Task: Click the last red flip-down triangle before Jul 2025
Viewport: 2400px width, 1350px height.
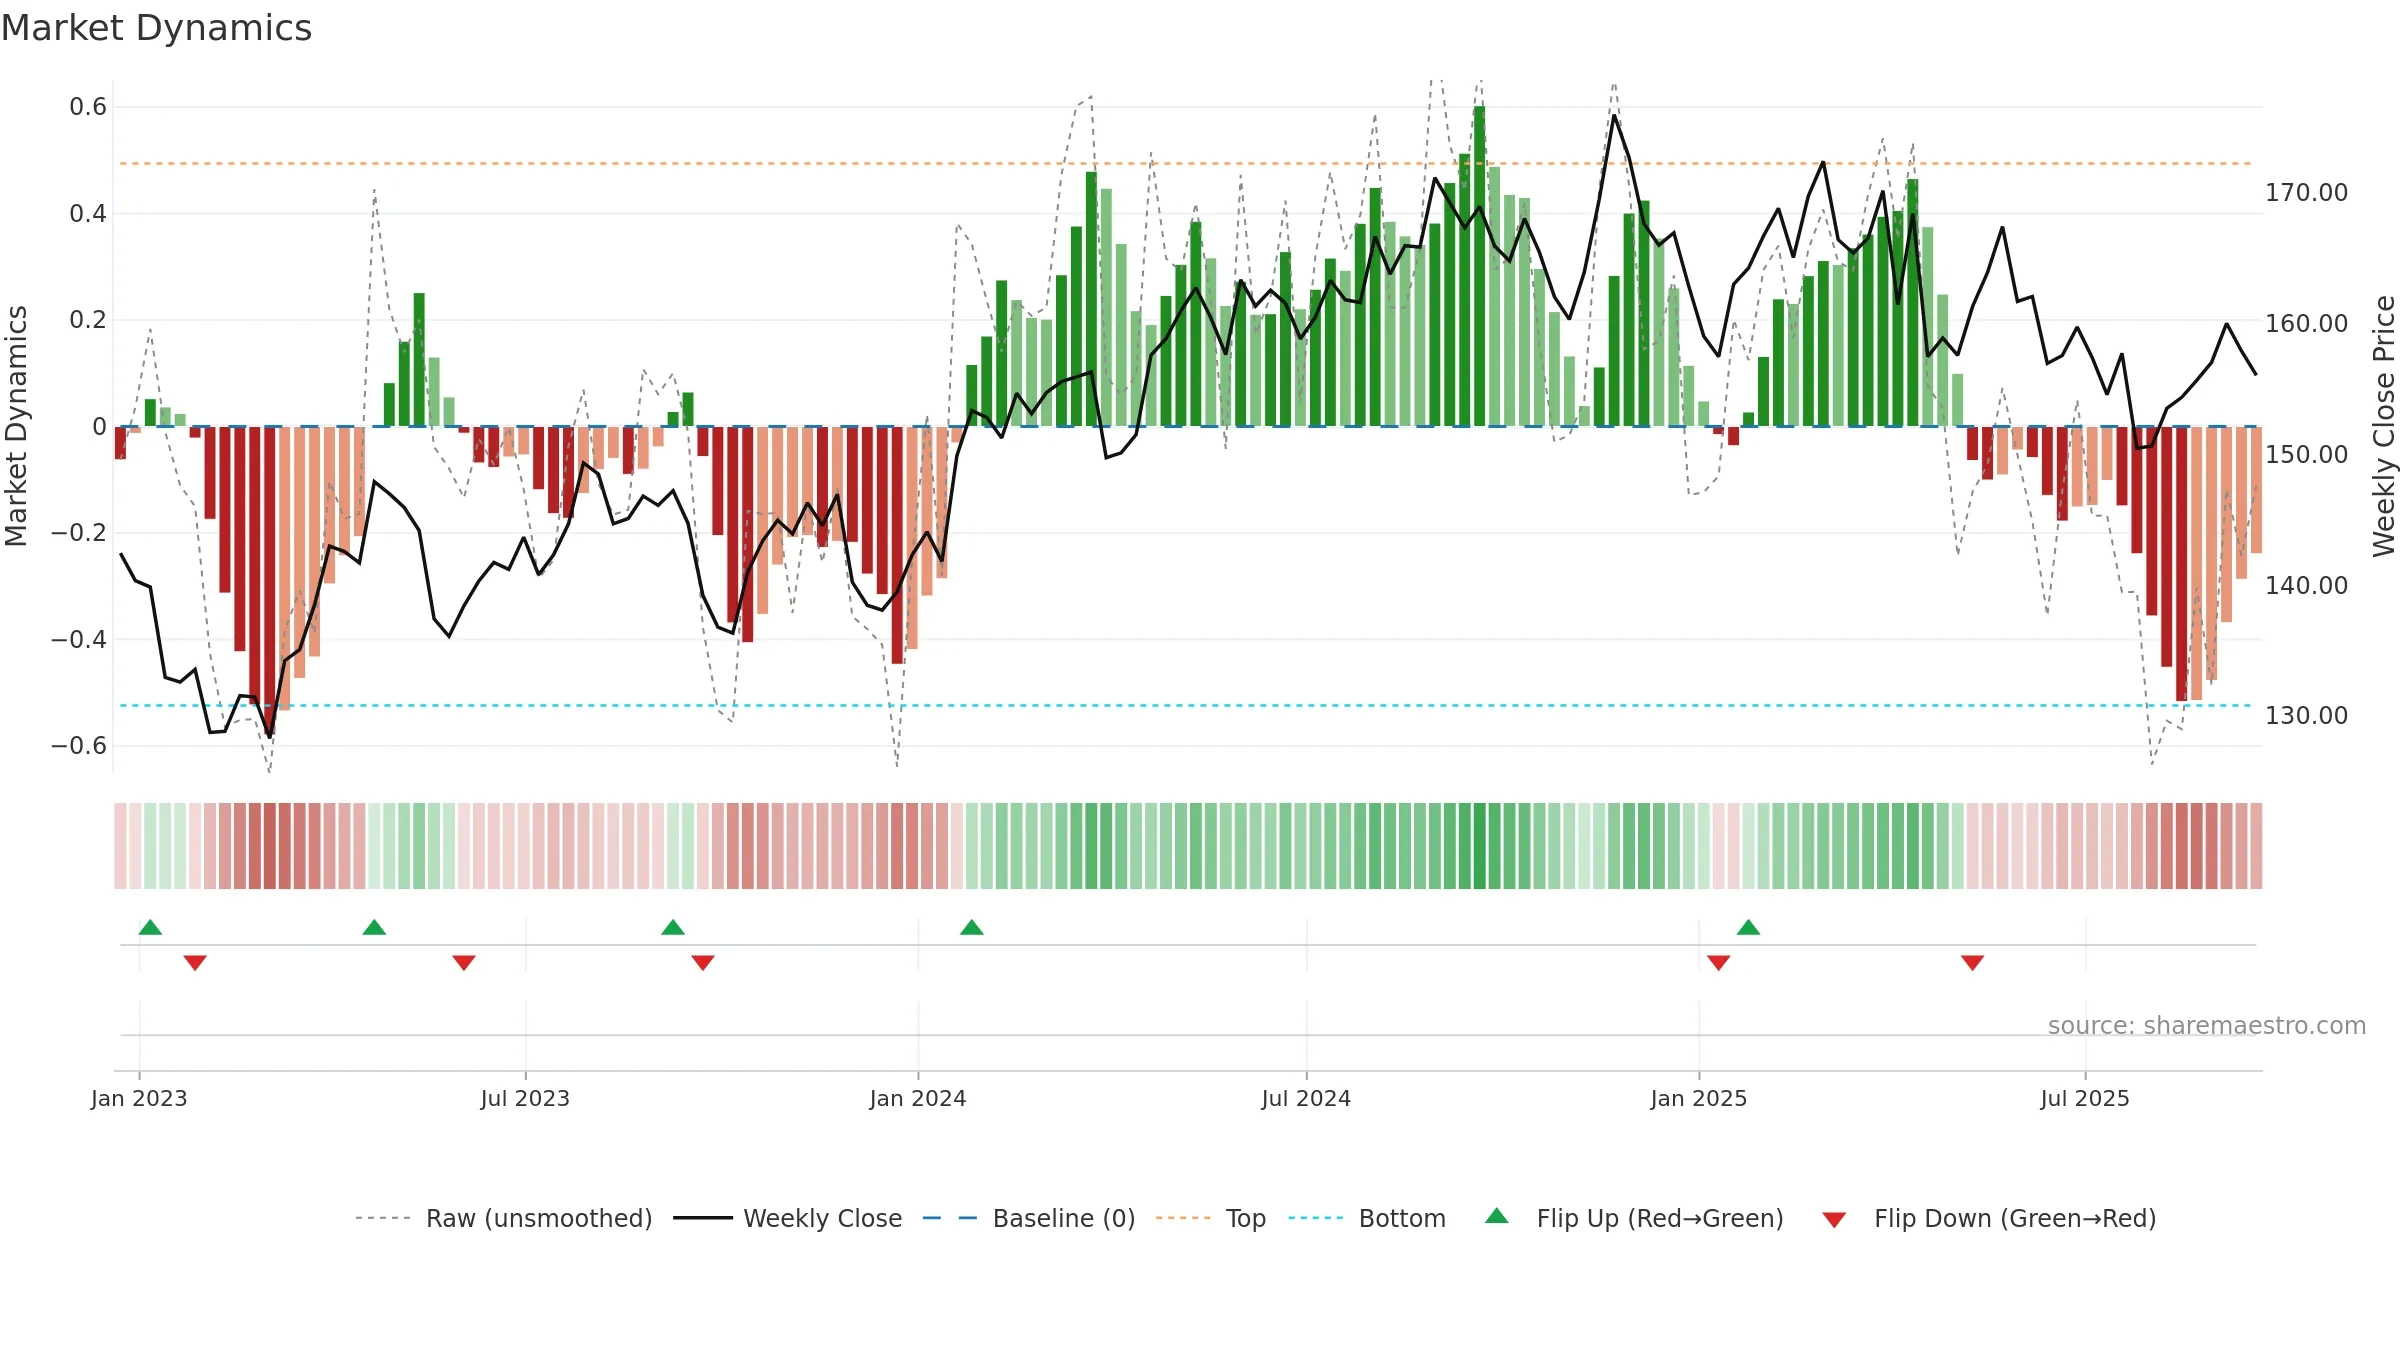Action: click(1972, 963)
